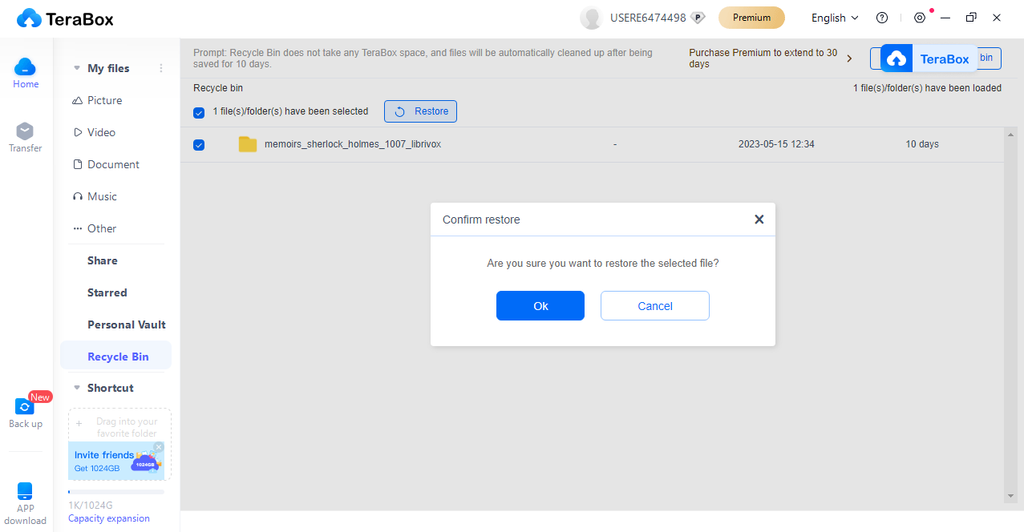Confirm restore with Ok button
1024x532 pixels.
point(540,306)
